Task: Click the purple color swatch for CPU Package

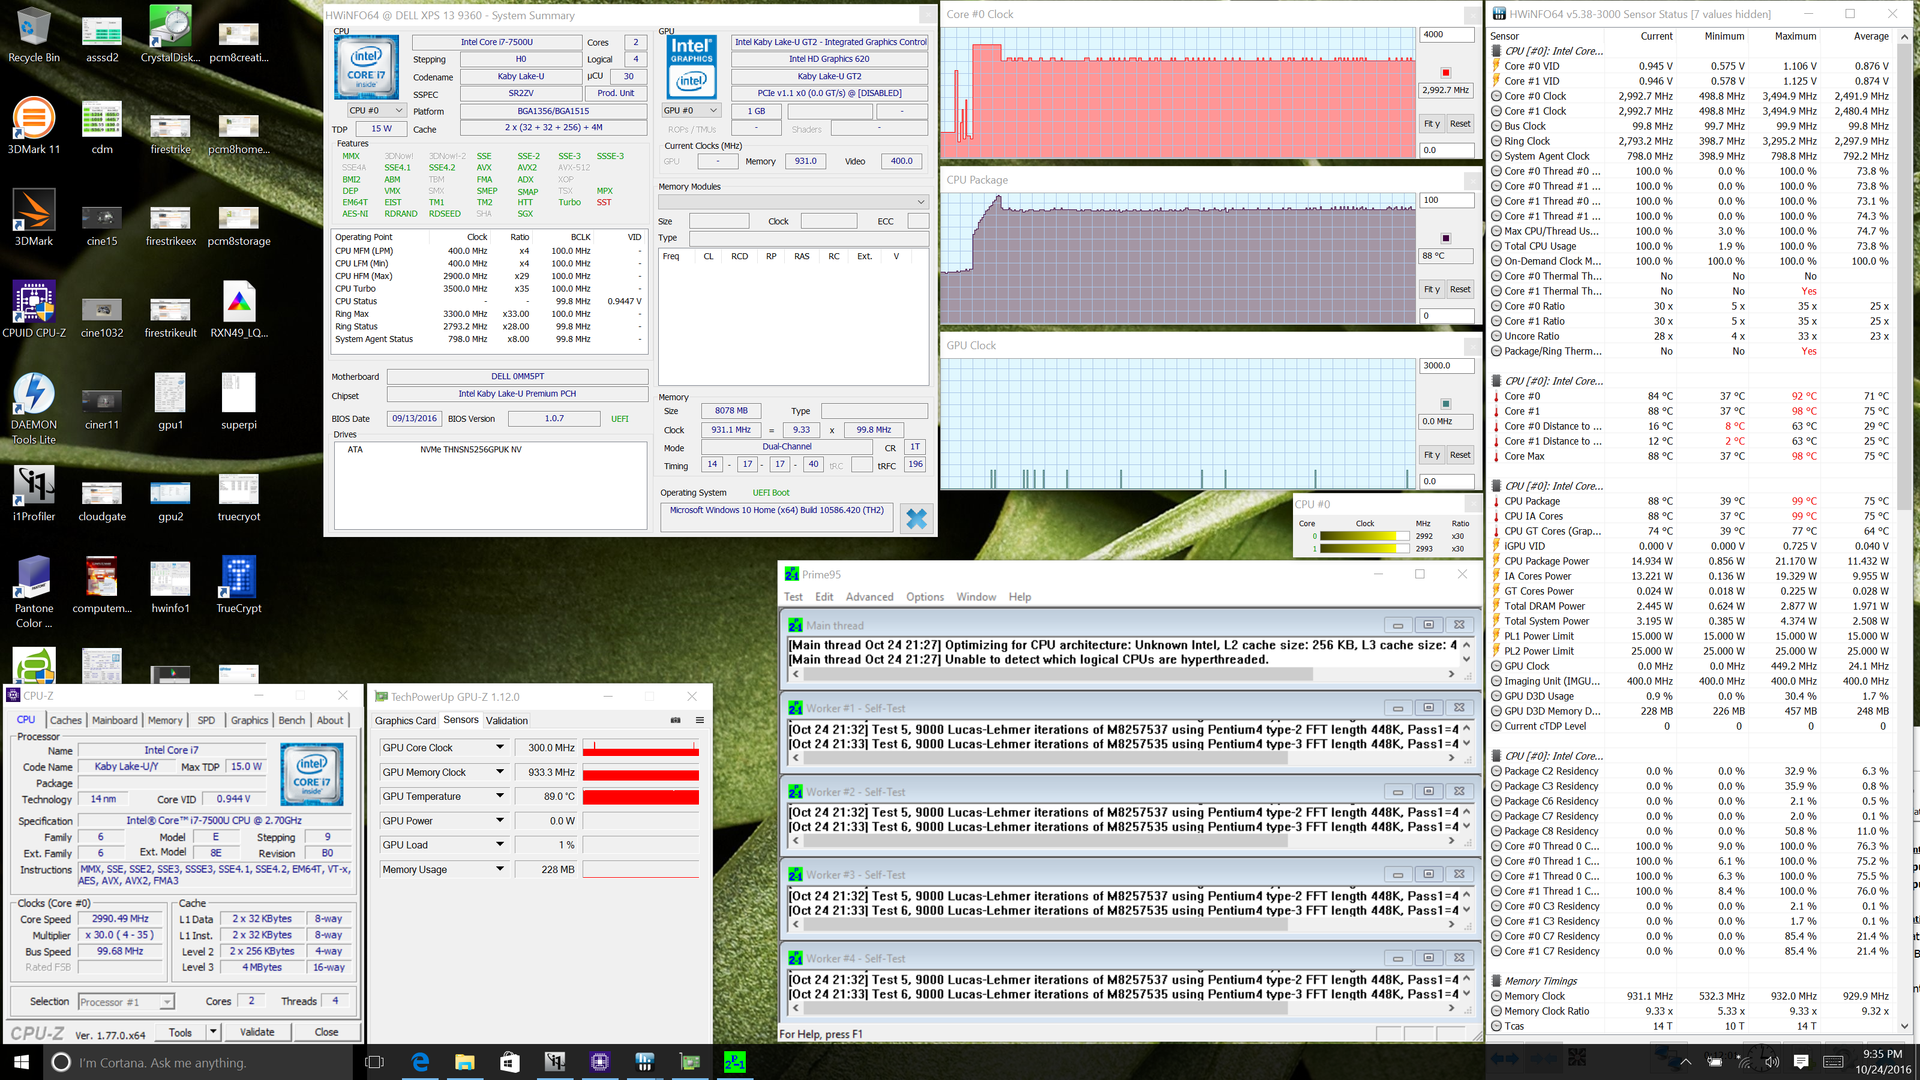Action: [1445, 238]
